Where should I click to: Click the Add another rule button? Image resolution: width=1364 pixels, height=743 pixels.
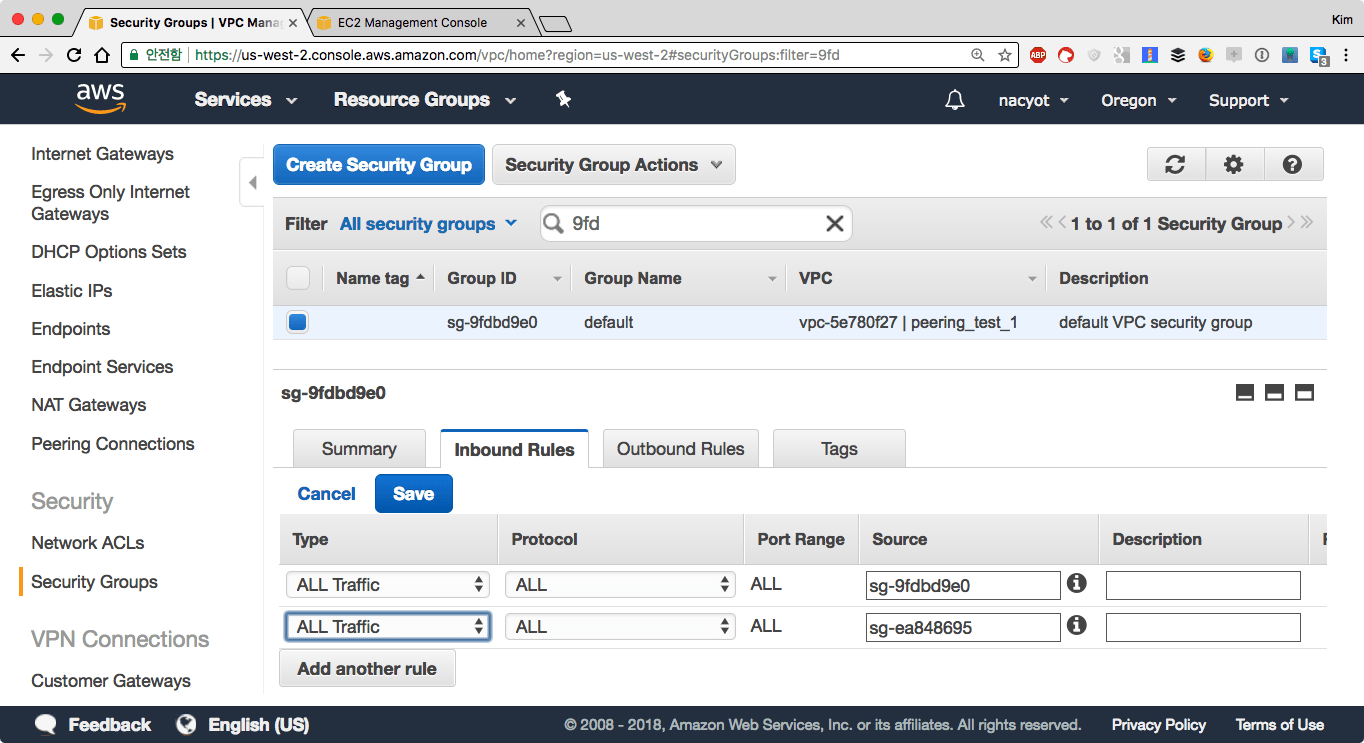367,669
